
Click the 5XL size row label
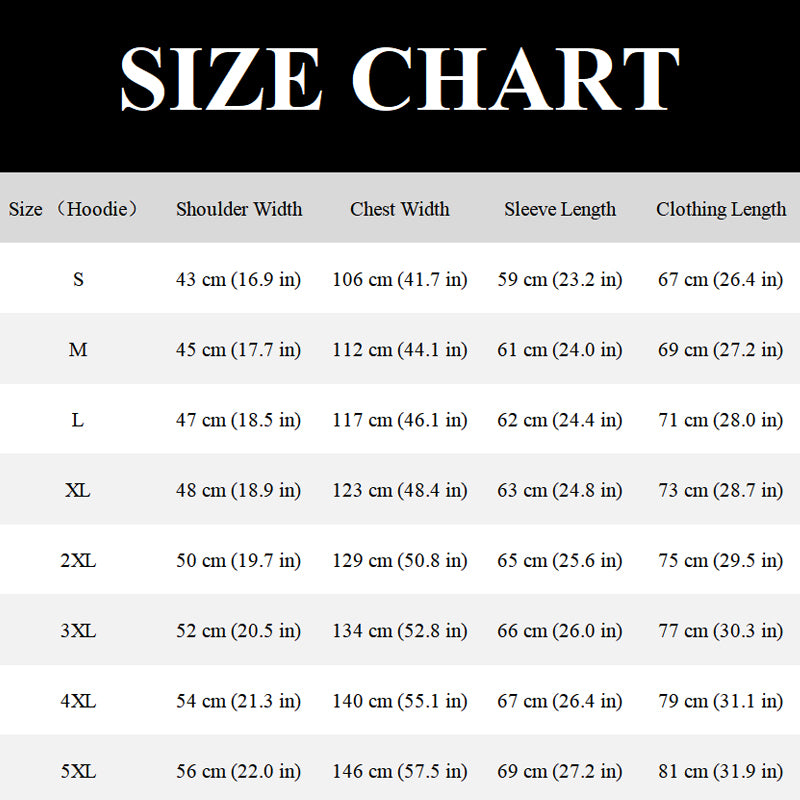78,772
